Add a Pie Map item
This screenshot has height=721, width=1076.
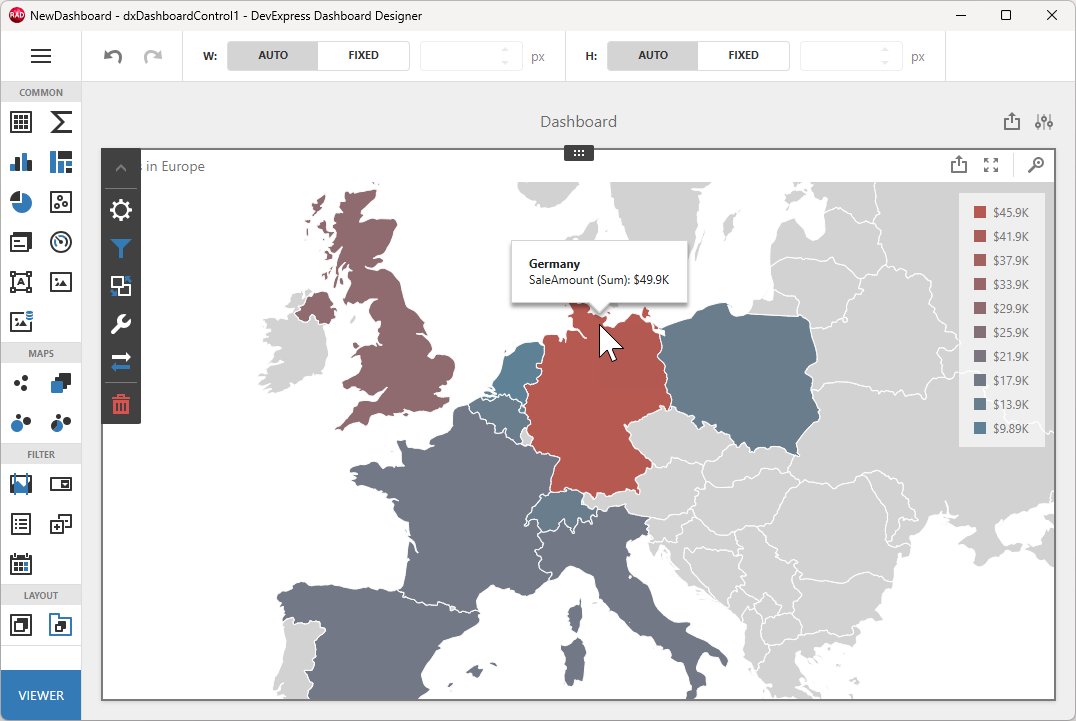(61, 423)
